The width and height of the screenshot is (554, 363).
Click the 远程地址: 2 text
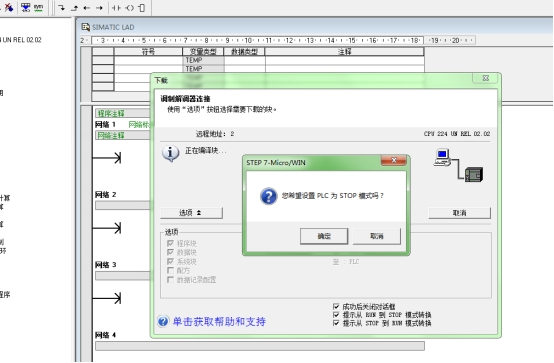pyautogui.click(x=215, y=134)
